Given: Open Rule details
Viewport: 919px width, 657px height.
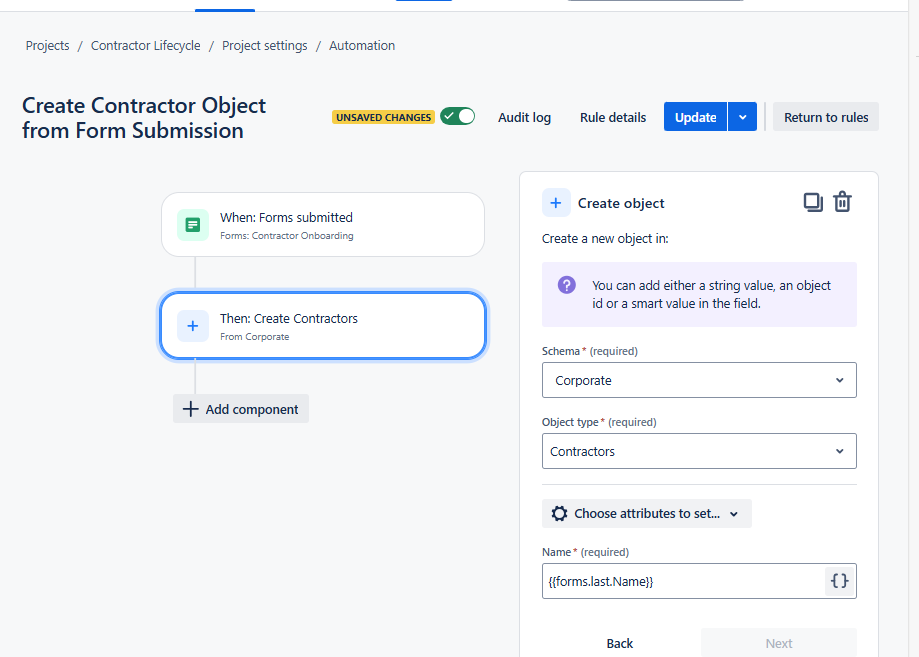Looking at the screenshot, I should coord(612,117).
